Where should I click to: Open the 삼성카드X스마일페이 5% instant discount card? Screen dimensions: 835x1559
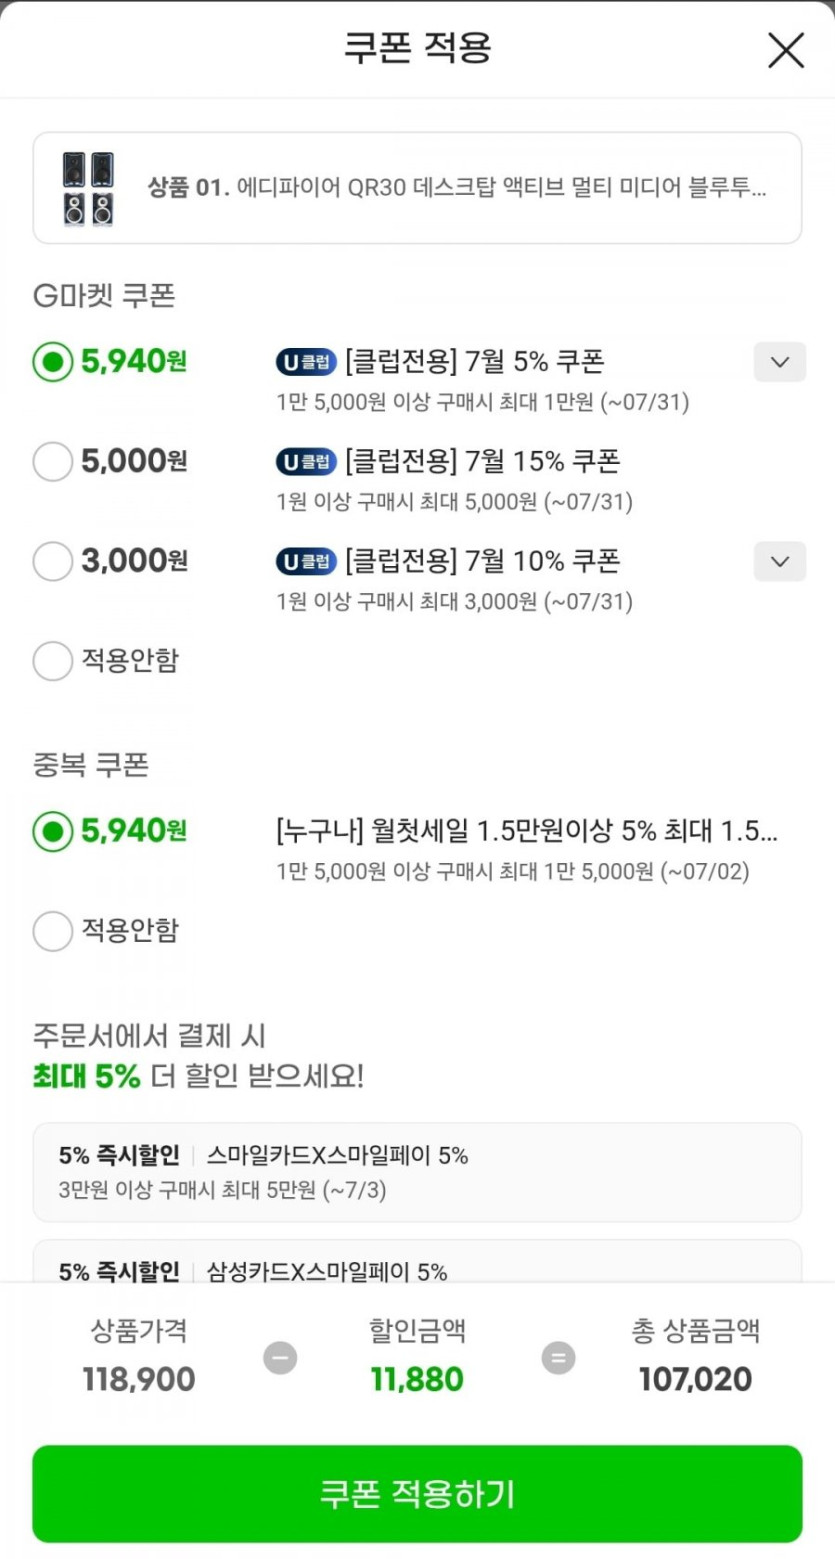[417, 1263]
